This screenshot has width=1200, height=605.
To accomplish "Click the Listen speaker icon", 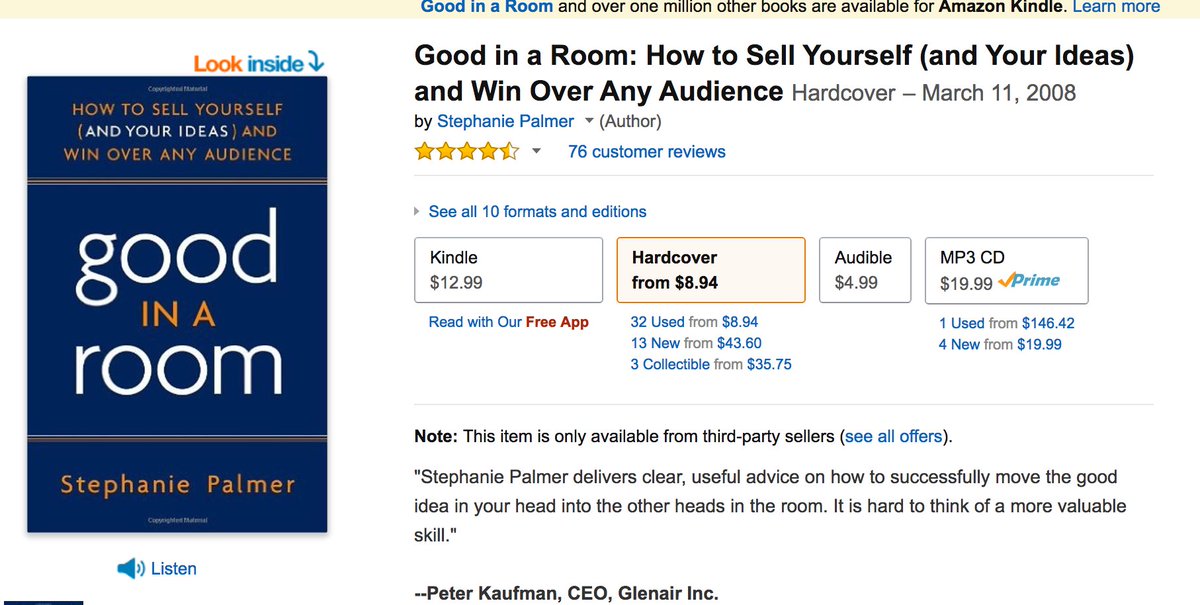I will [x=131, y=569].
